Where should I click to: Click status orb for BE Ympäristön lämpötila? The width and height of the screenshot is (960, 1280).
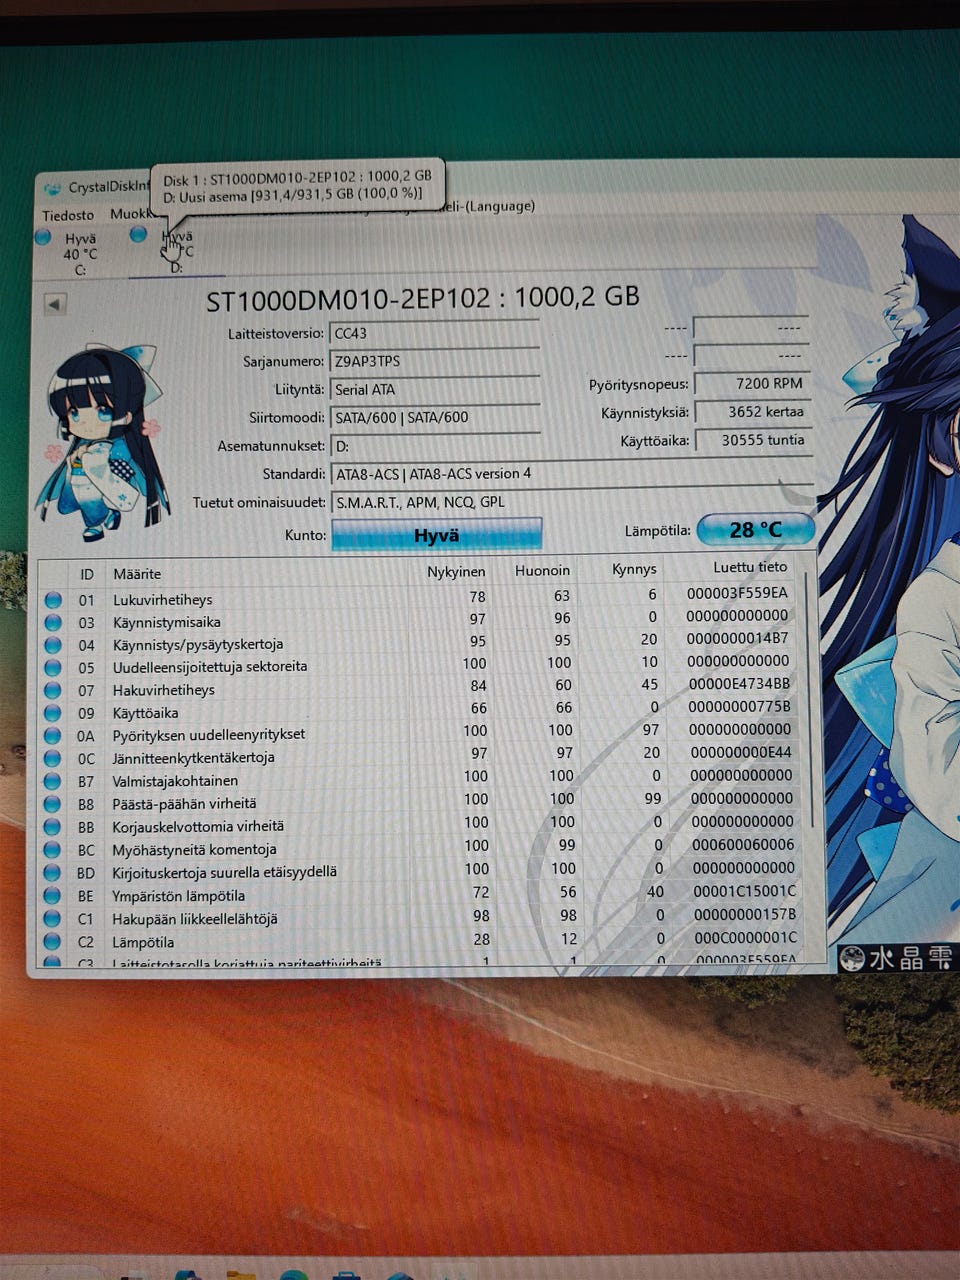point(54,896)
